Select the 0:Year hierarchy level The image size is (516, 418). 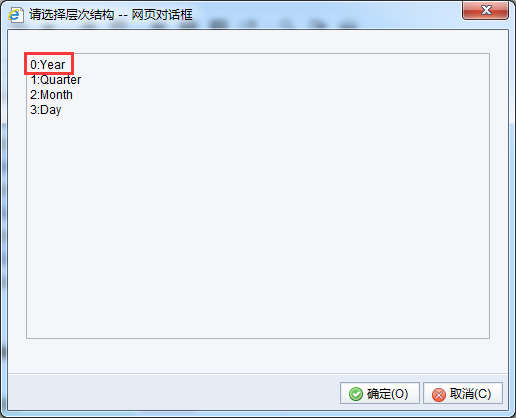tap(47, 65)
